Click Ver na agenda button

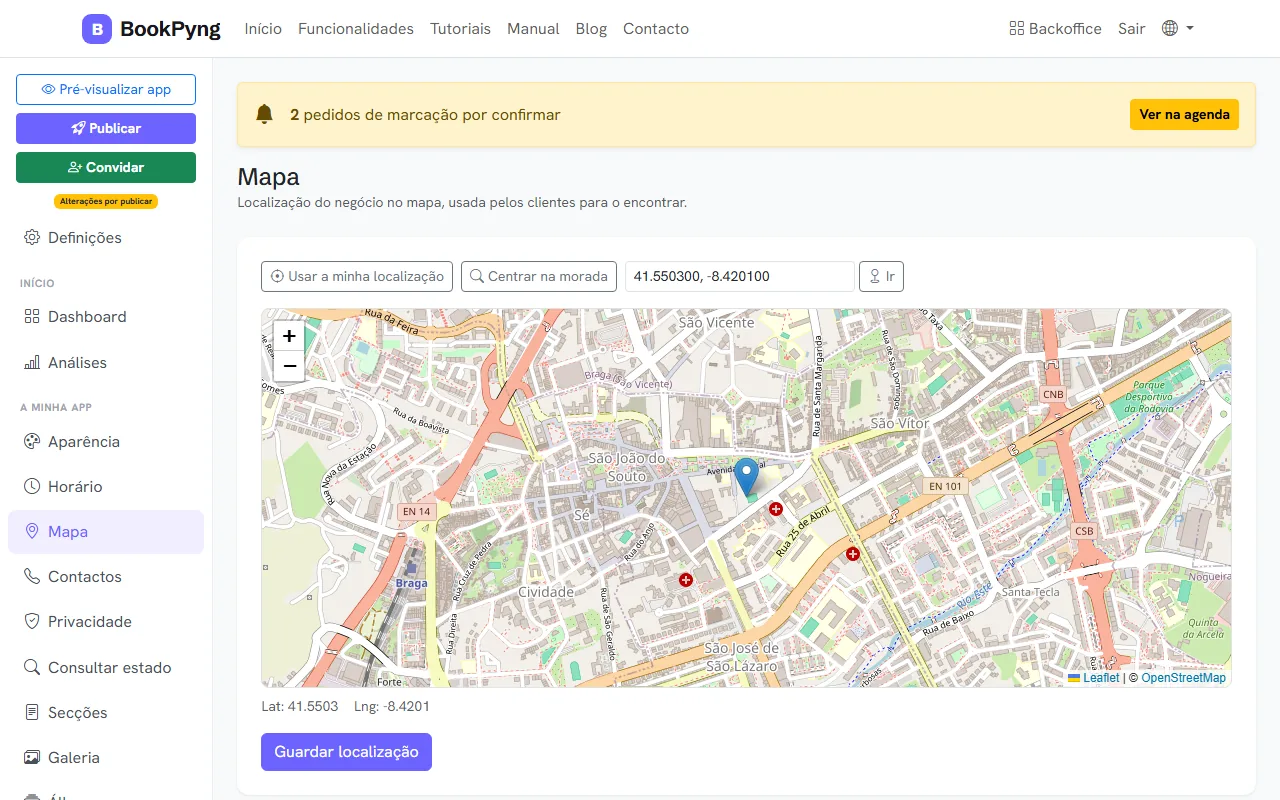1184,114
